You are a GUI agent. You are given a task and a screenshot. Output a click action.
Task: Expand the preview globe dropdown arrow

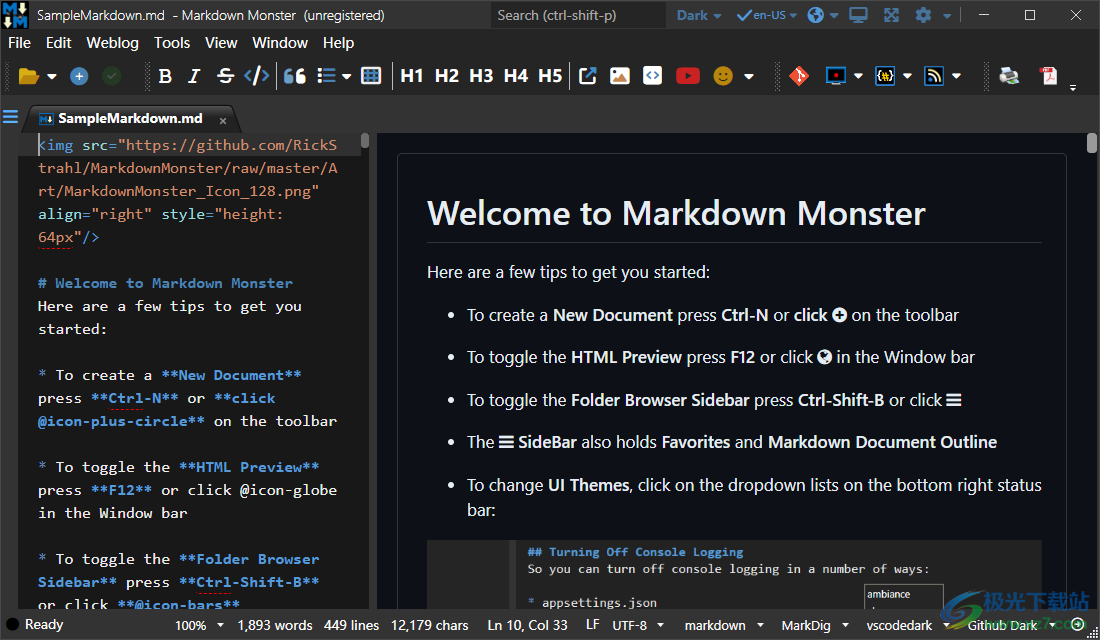pos(834,16)
